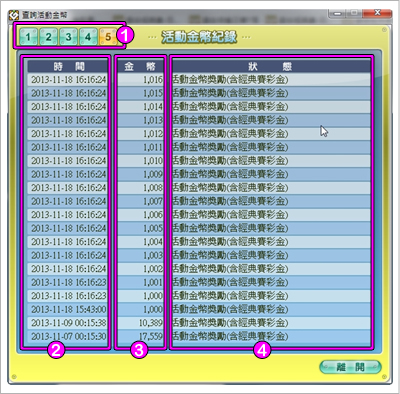
Task: Select the row with 10,389 coins
Action: 199,322
